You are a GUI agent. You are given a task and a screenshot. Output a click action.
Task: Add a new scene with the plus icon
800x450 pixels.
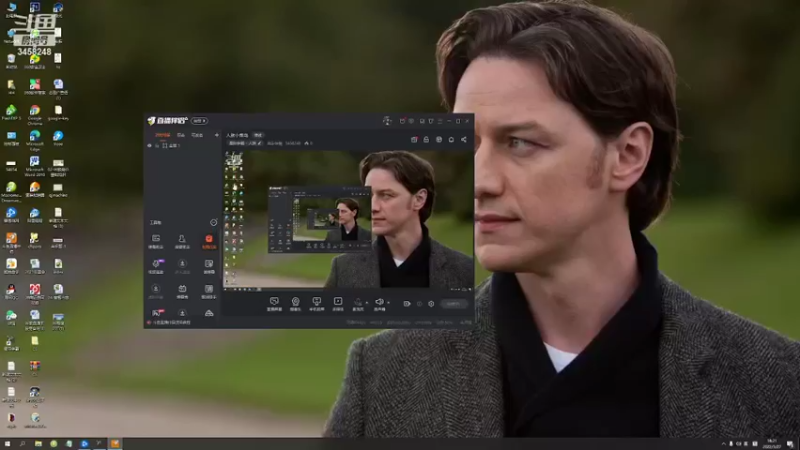(217, 135)
